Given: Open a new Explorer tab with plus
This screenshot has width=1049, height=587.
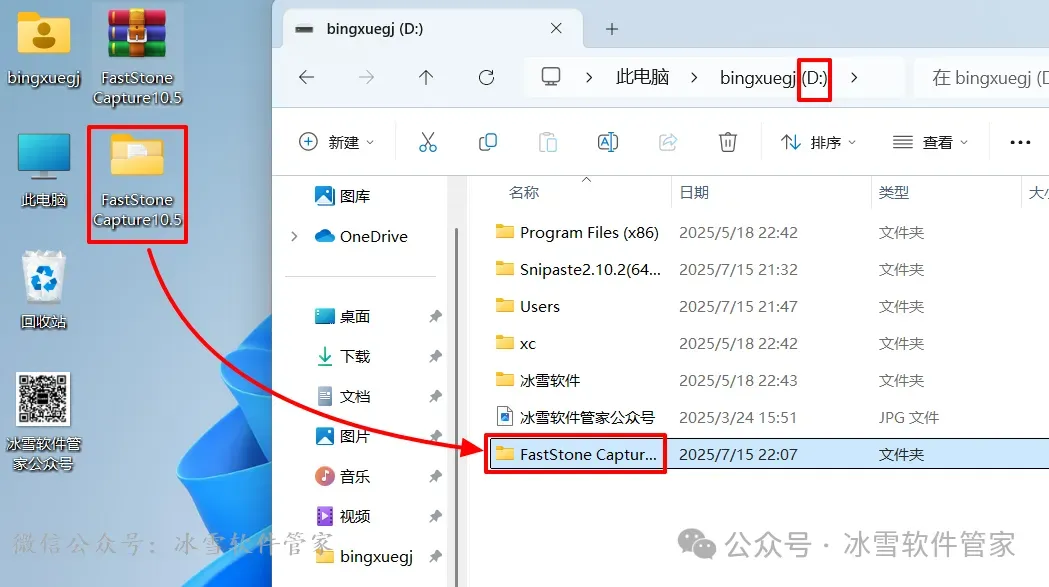Looking at the screenshot, I should click(611, 29).
